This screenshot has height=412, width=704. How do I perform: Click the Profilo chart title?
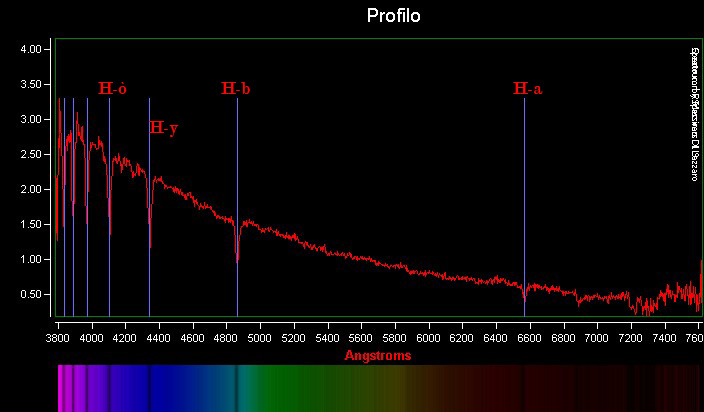tap(393, 16)
